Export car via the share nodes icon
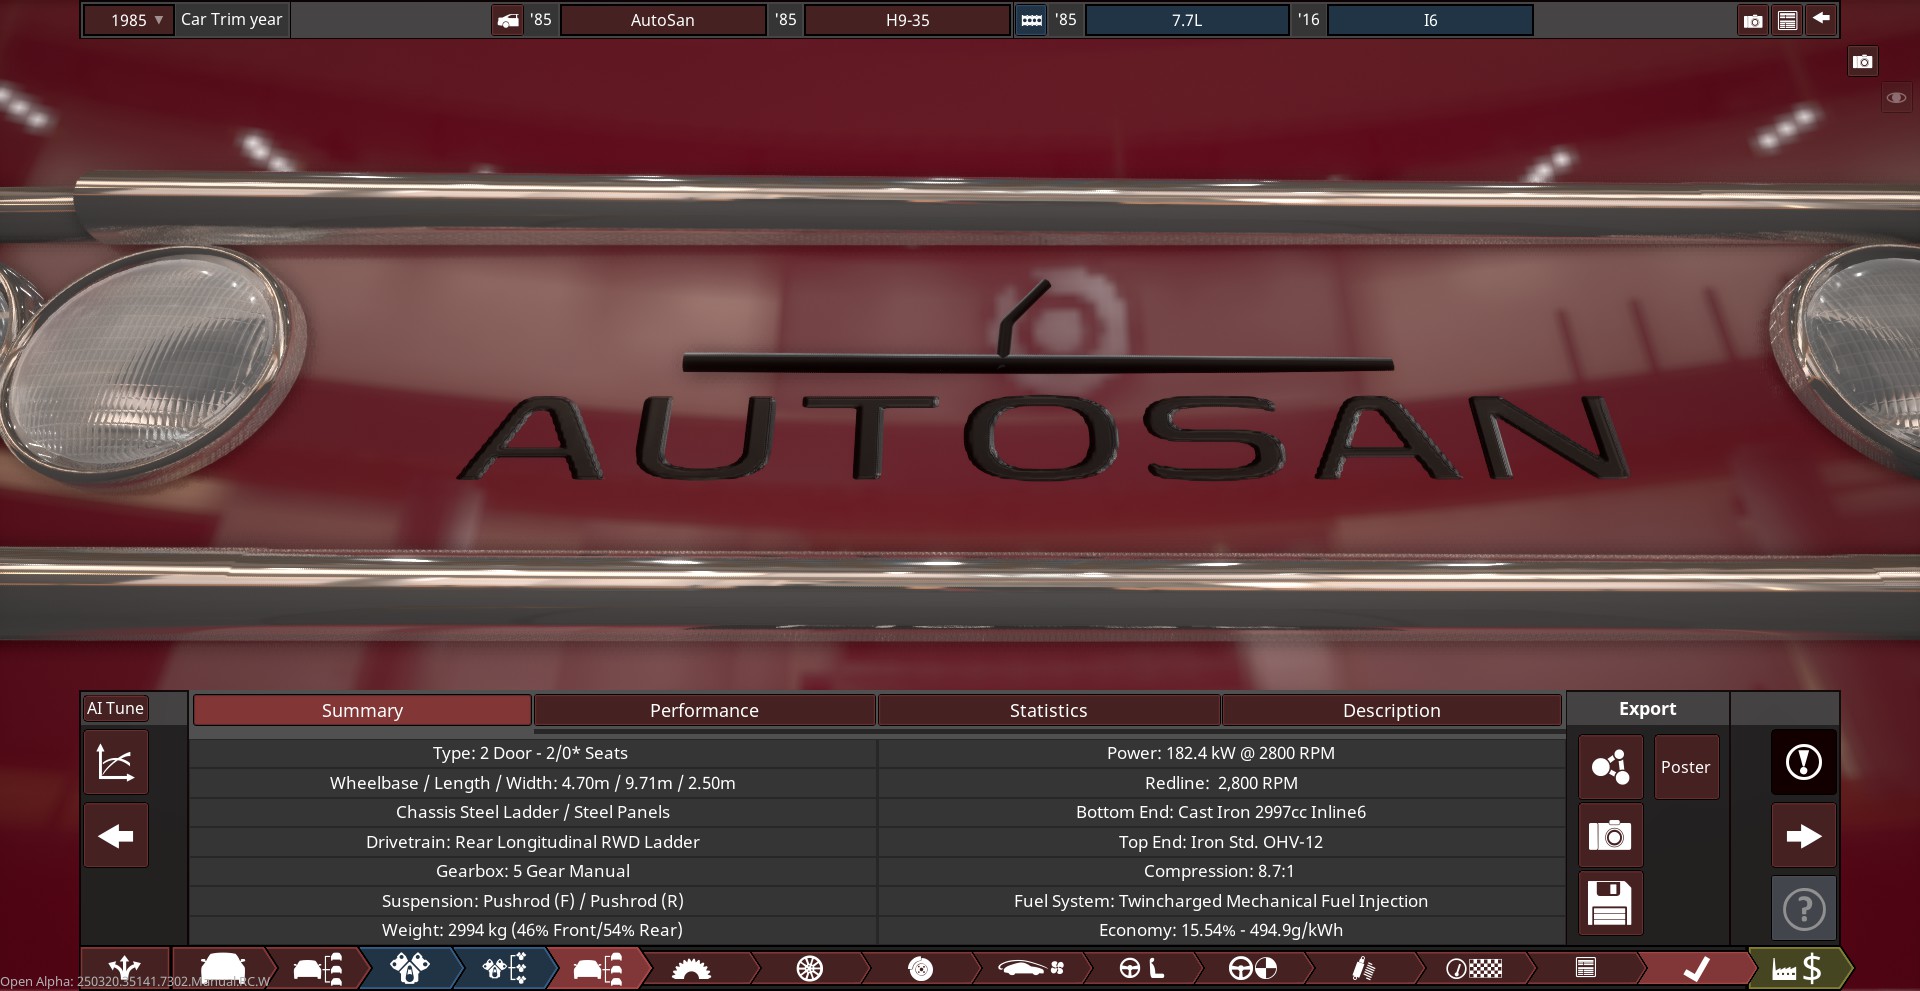 click(1610, 767)
